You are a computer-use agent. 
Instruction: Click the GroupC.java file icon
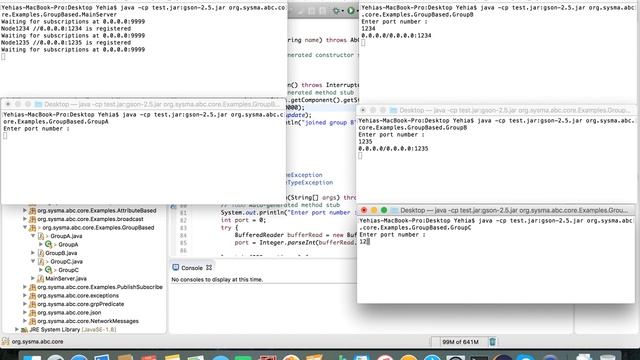pos(41,261)
